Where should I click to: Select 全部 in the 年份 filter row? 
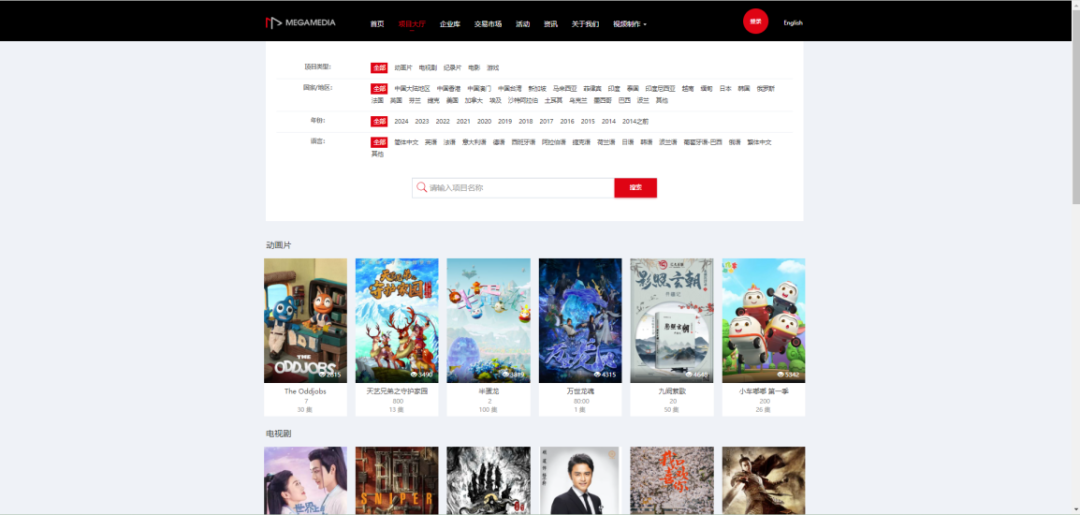379,121
